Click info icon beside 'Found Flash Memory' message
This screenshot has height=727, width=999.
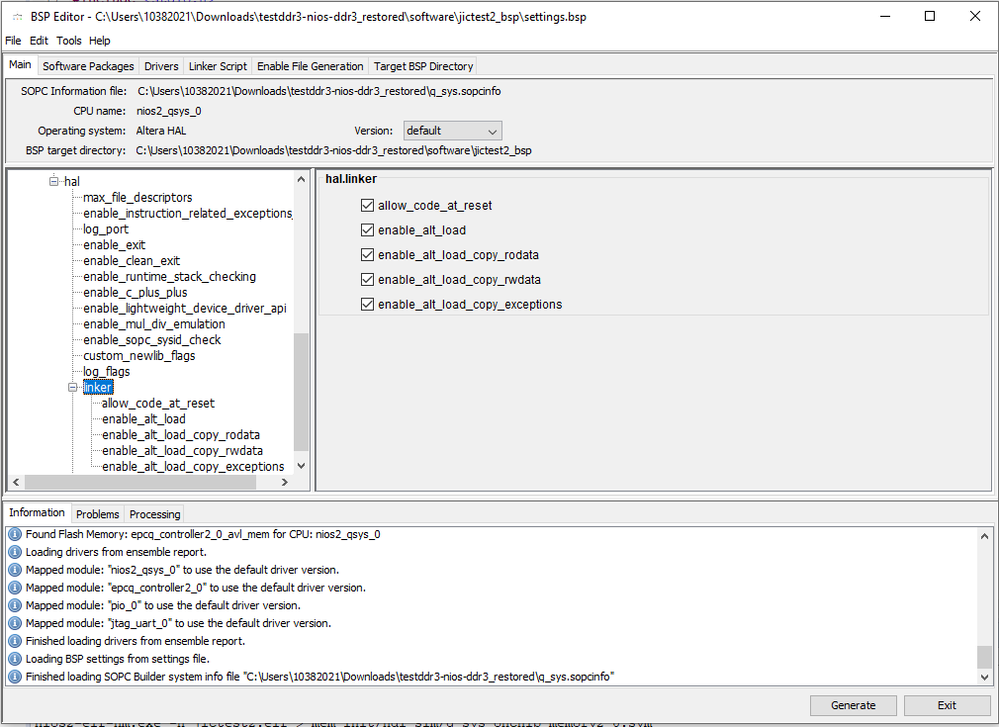(15, 534)
